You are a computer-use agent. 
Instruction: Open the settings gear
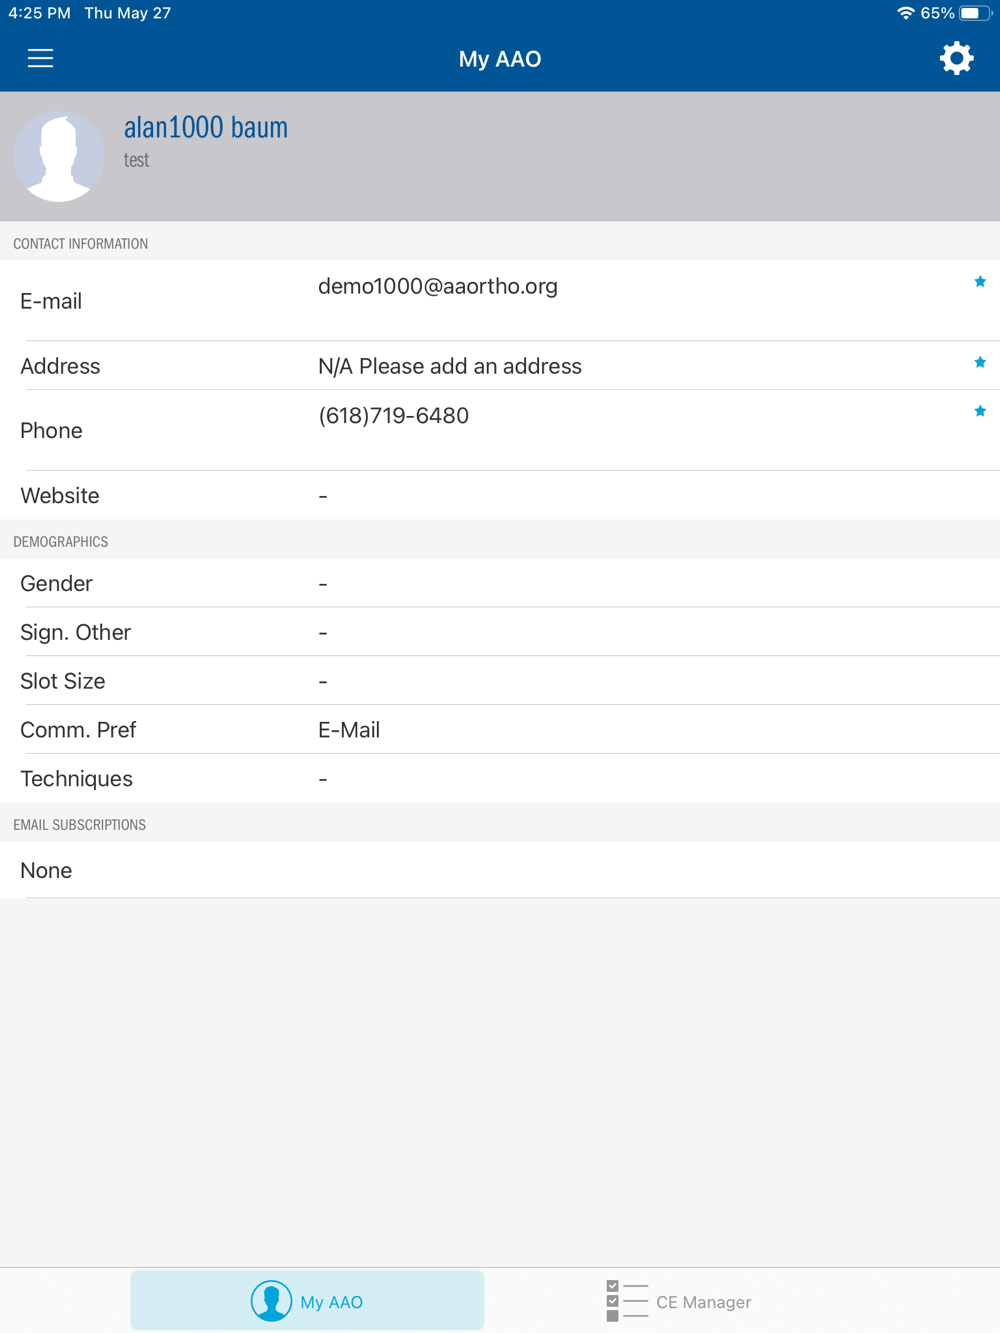(956, 58)
